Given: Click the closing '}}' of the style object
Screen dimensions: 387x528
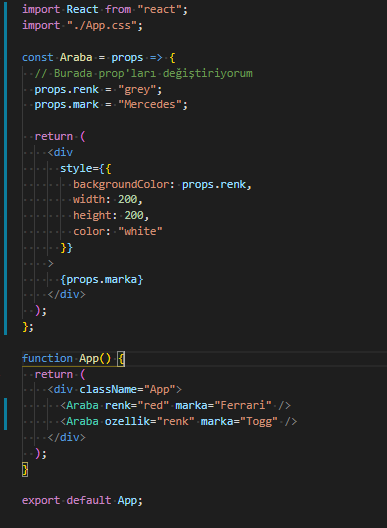Looking at the screenshot, I should 66,248.
